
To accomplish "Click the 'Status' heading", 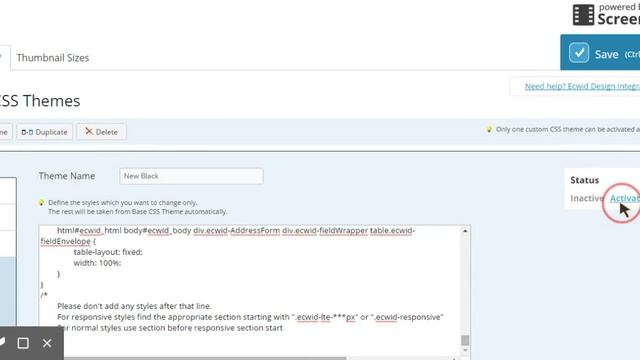I will (584, 180).
